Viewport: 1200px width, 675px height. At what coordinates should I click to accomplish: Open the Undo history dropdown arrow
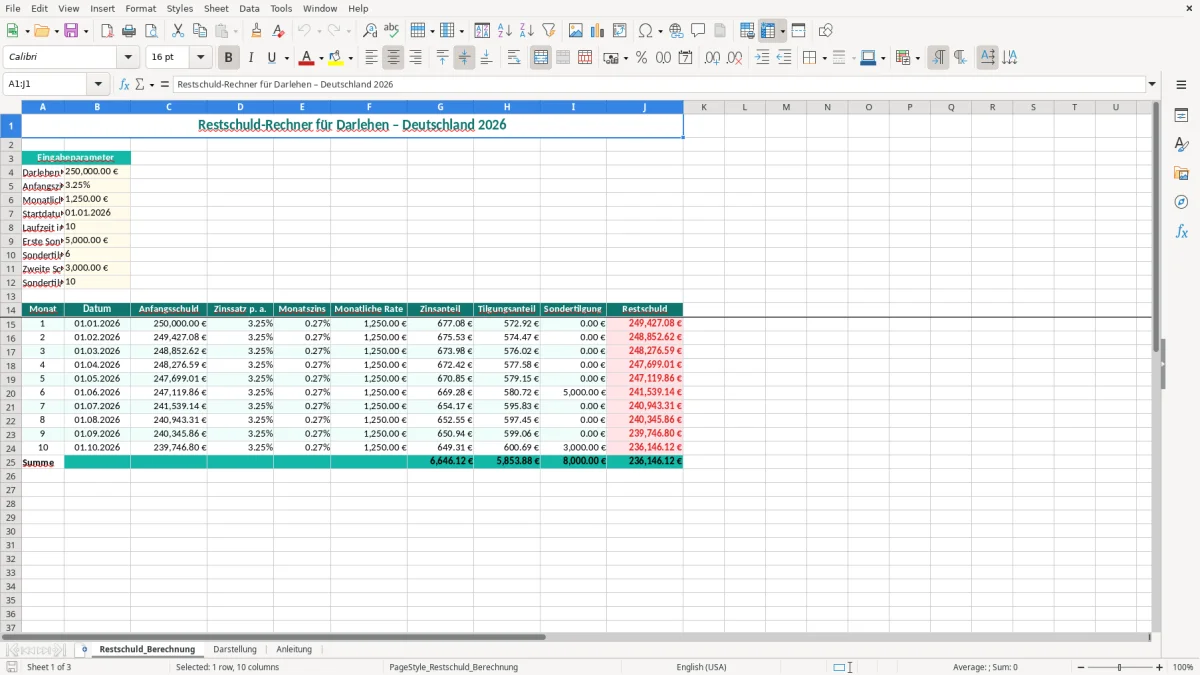coord(319,31)
